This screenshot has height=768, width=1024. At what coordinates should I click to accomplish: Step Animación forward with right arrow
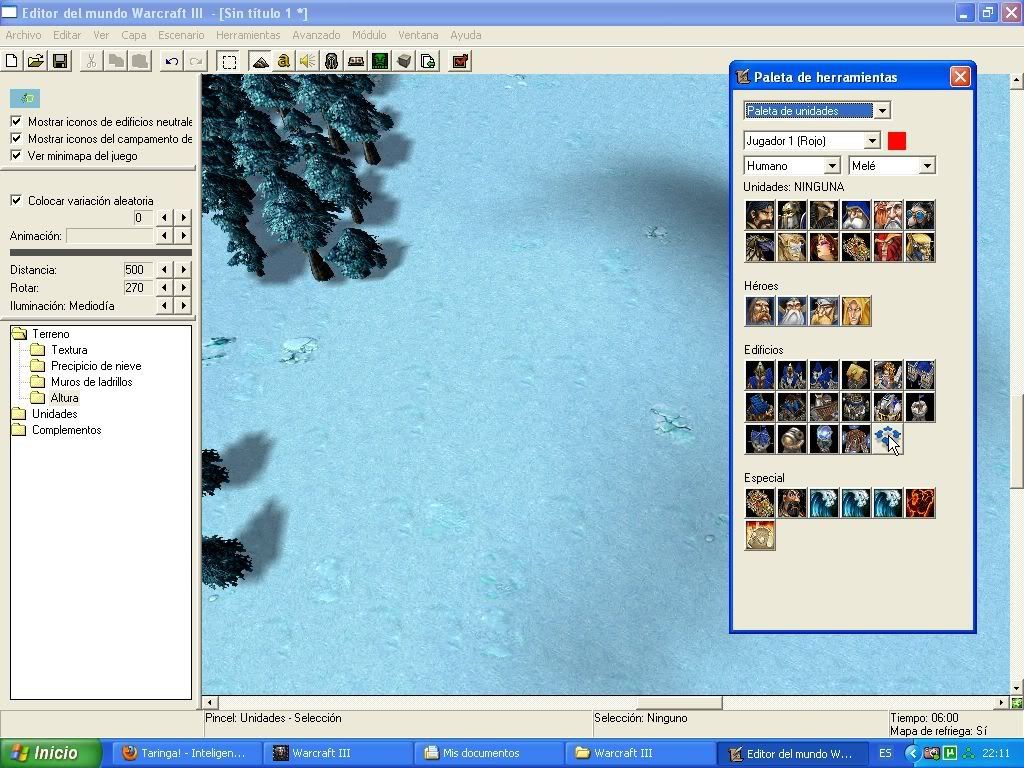coord(184,235)
